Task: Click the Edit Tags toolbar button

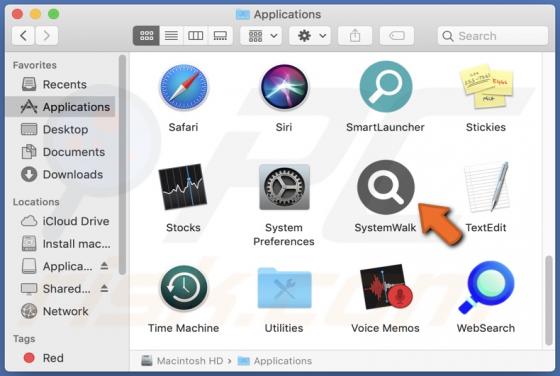Action: (397, 36)
